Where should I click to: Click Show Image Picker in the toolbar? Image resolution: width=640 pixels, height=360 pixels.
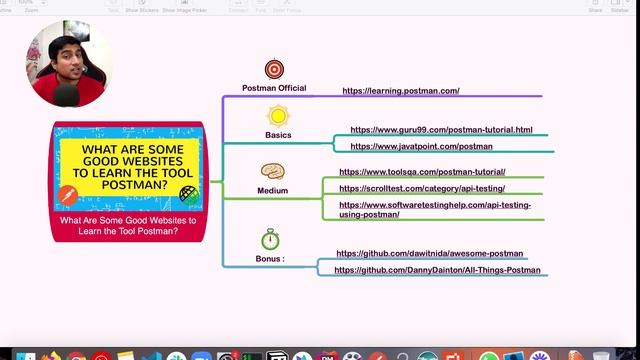coord(184,7)
